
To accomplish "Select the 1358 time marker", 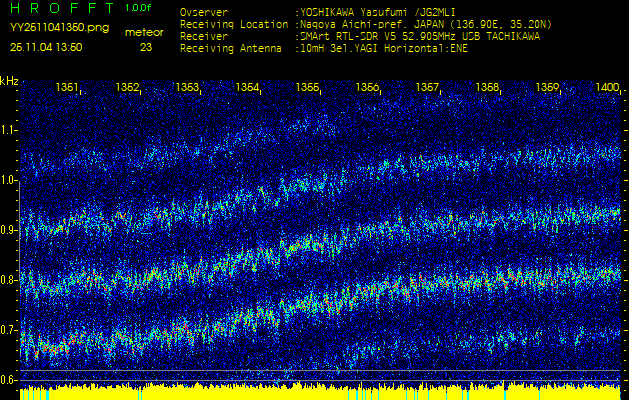I will pyautogui.click(x=487, y=88).
